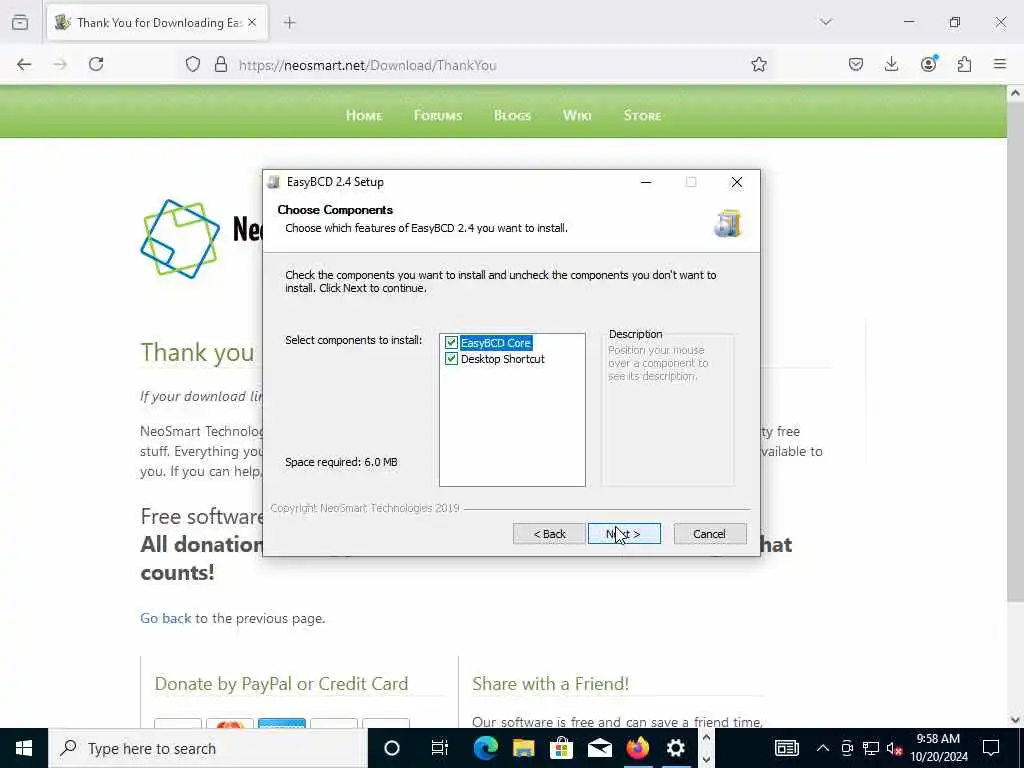The image size is (1024, 768).
Task: Open the taskbar clock showing 9:58 AM
Action: [x=938, y=748]
